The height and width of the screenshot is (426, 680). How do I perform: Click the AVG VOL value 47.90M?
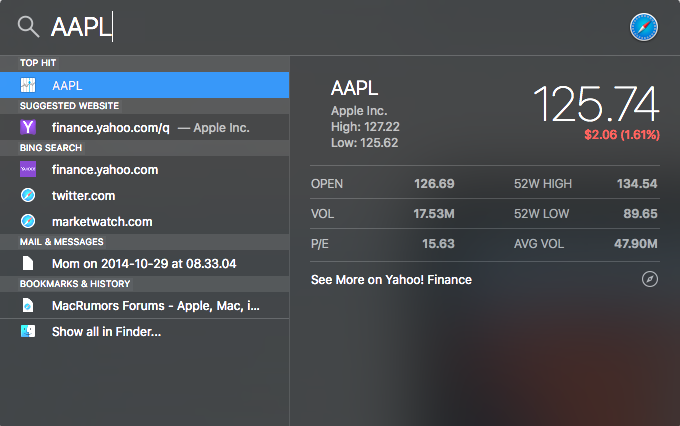point(636,243)
